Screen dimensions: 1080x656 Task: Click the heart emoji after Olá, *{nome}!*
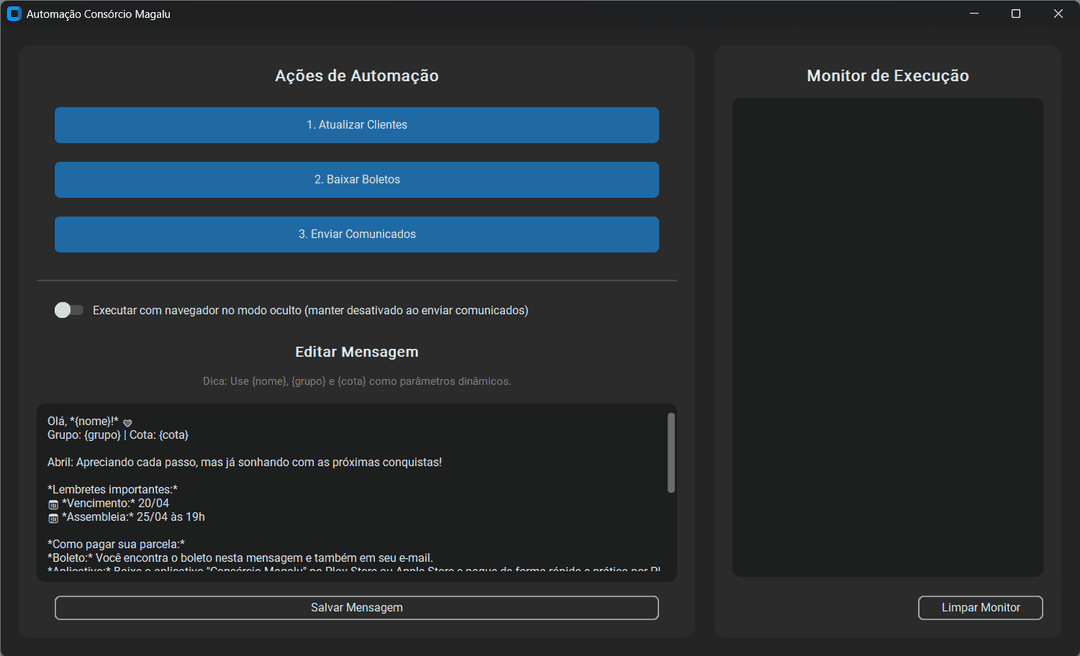[x=127, y=422]
